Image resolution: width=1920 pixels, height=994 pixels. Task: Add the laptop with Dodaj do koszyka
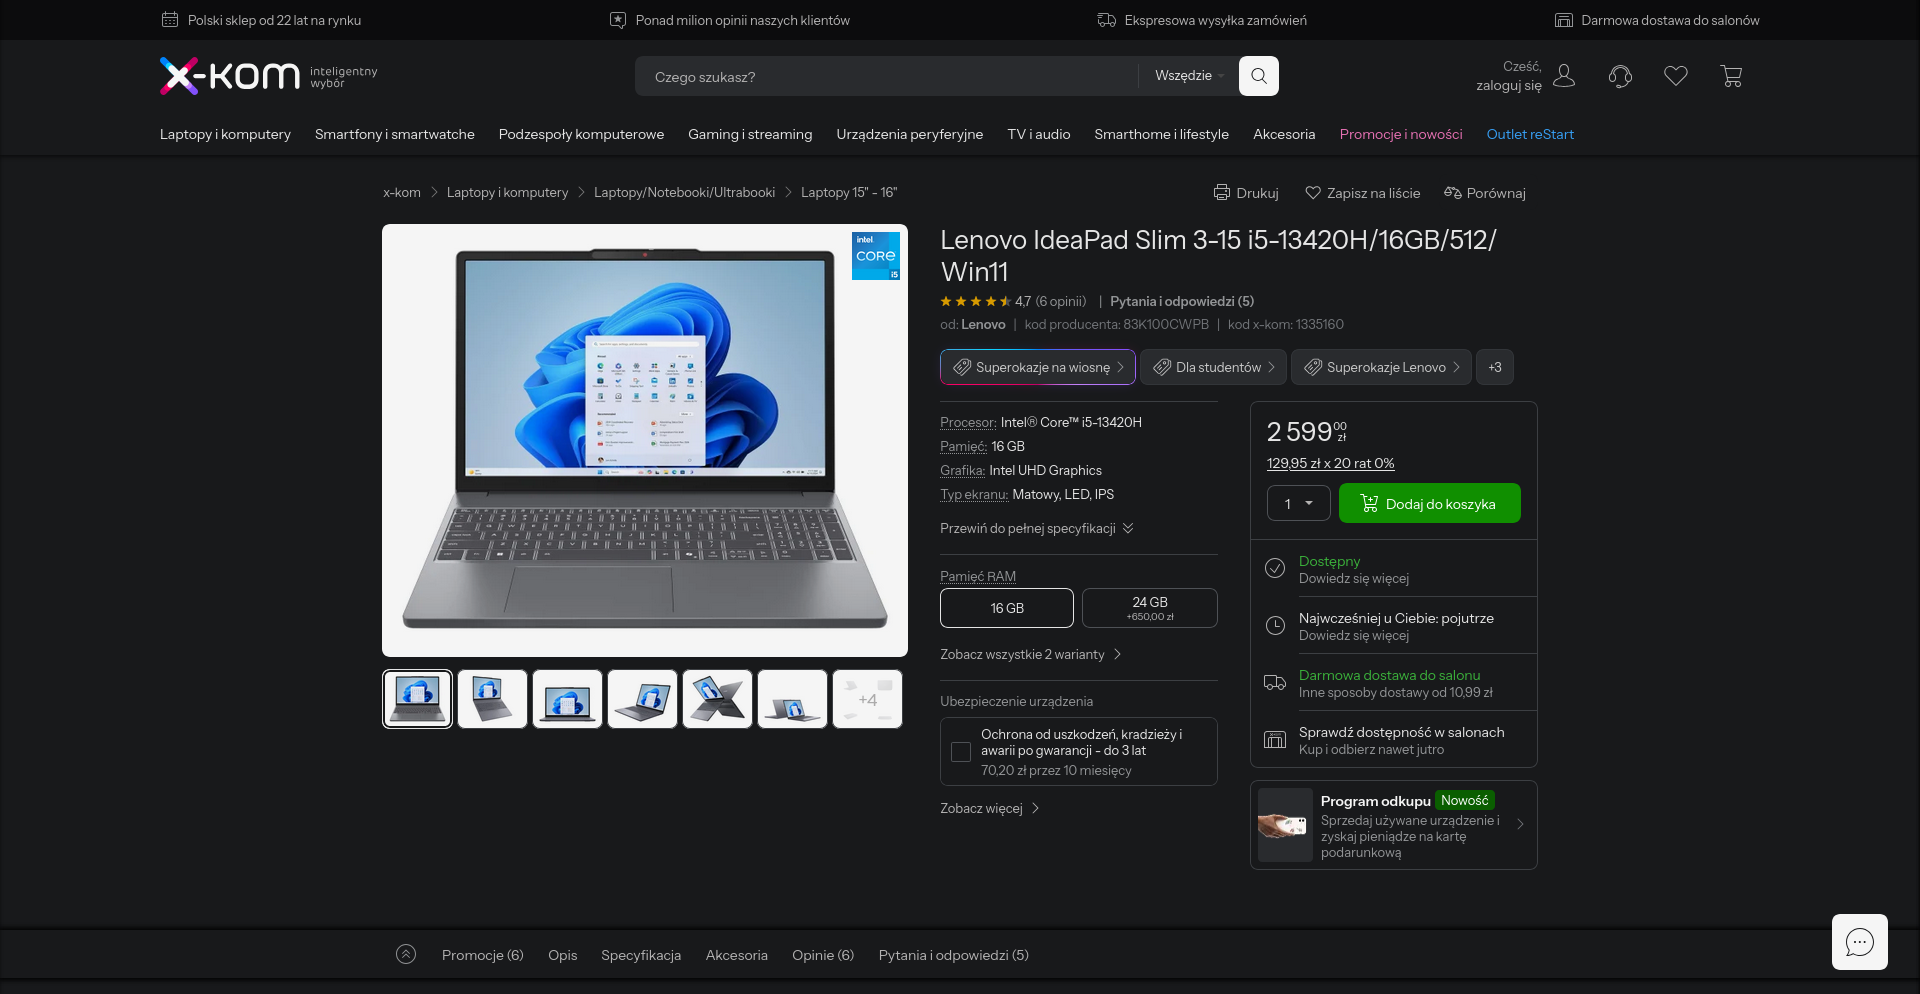(1430, 503)
